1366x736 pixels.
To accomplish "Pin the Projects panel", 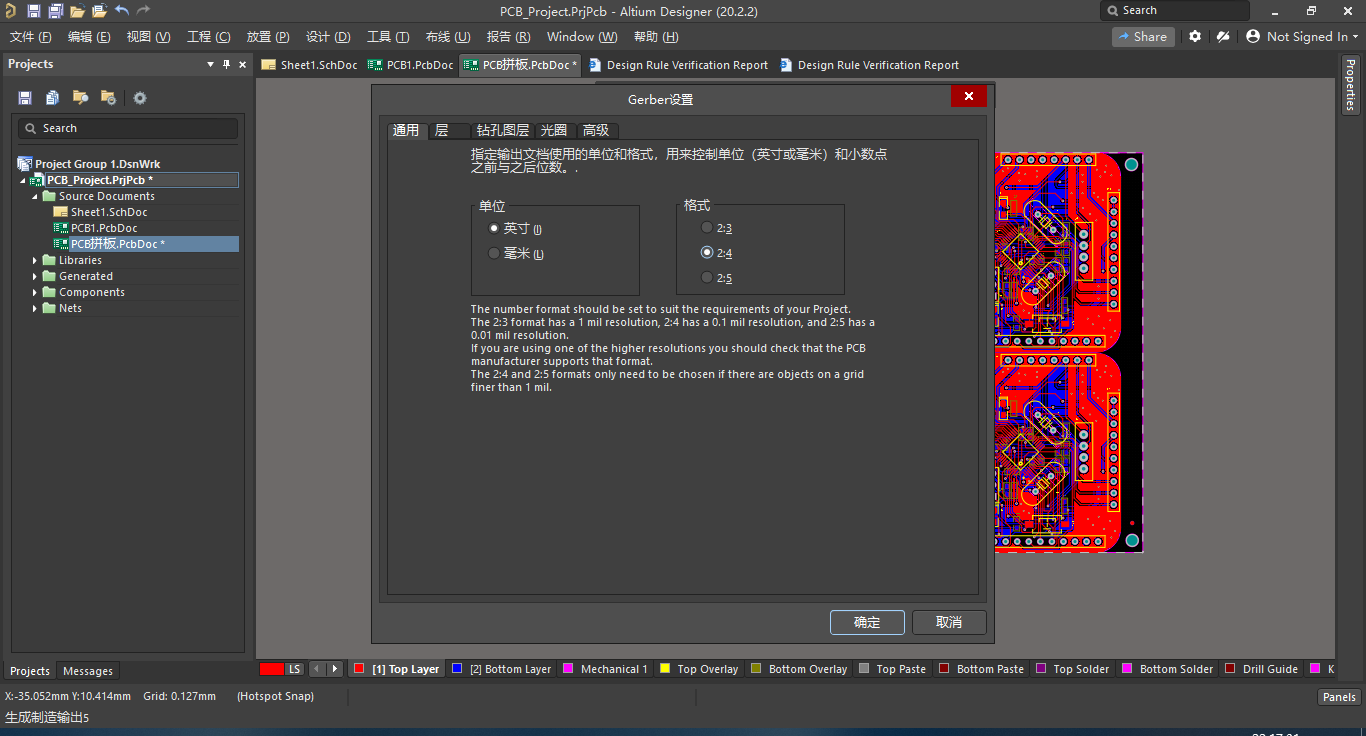I will [226, 64].
